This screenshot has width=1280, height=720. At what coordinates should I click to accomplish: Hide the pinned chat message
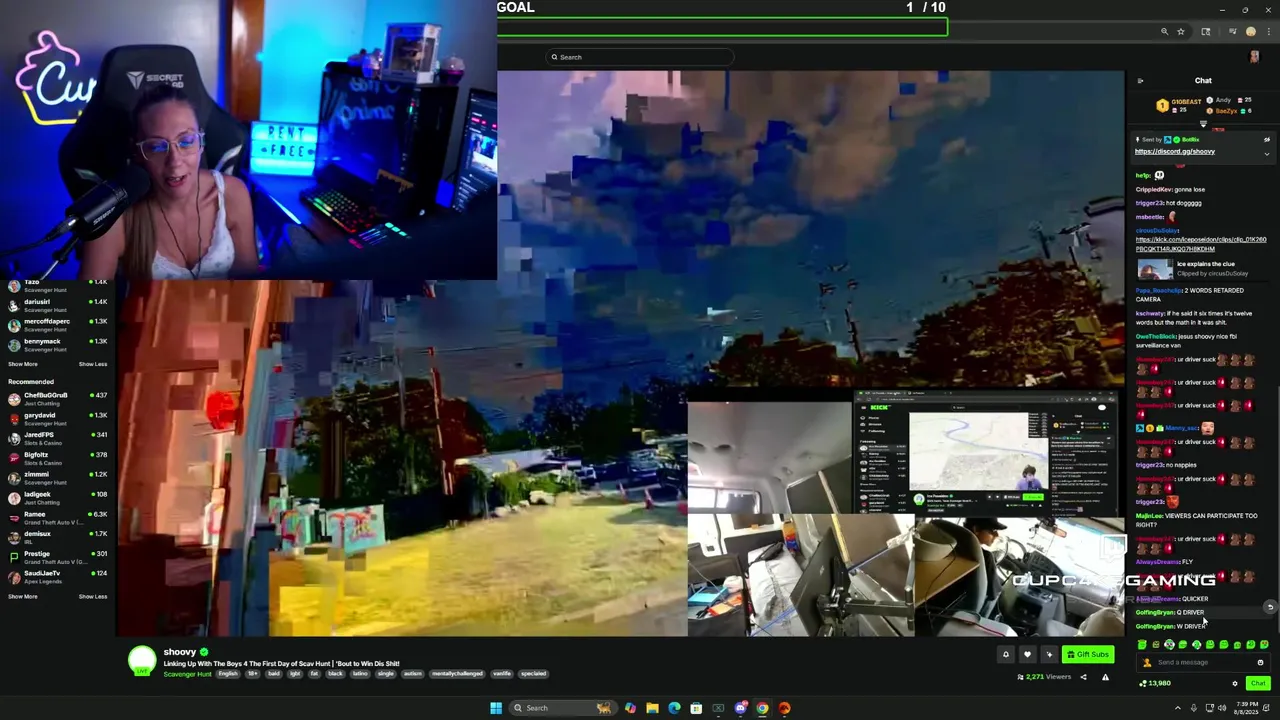(x=1266, y=140)
